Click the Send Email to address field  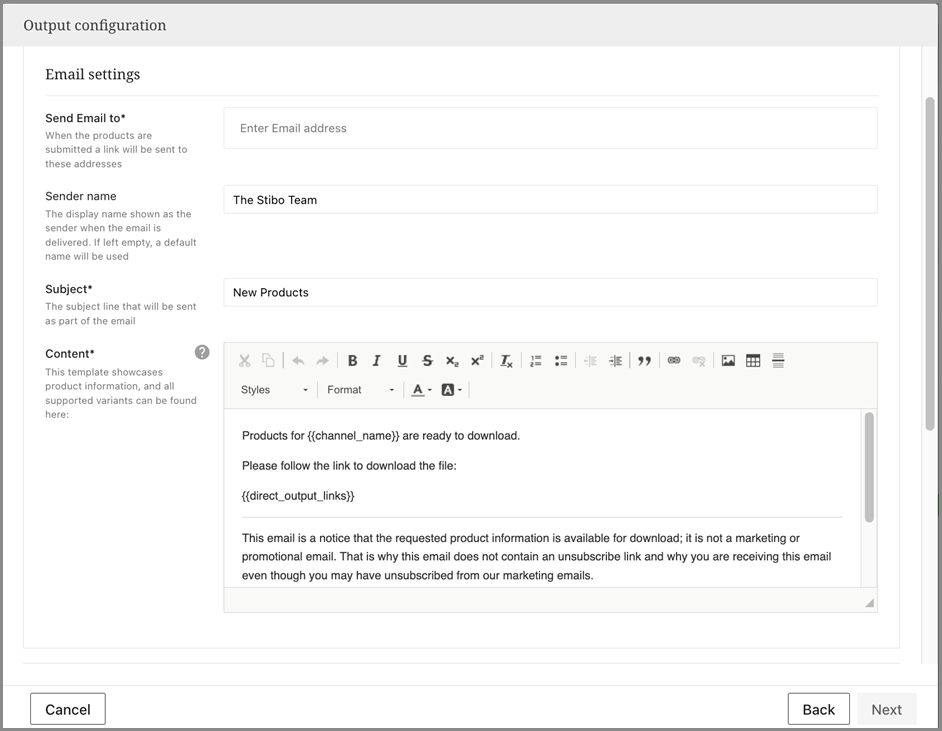tap(550, 128)
